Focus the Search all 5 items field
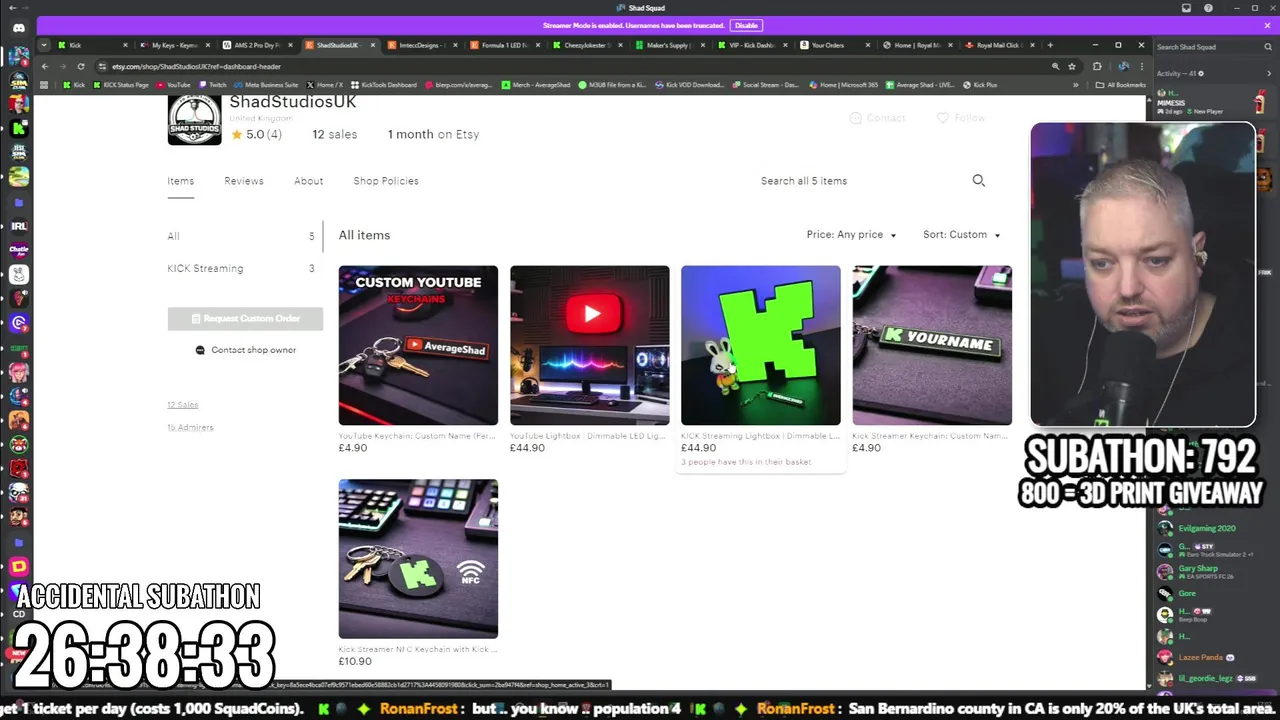This screenshot has height=720, width=1280. [860, 181]
